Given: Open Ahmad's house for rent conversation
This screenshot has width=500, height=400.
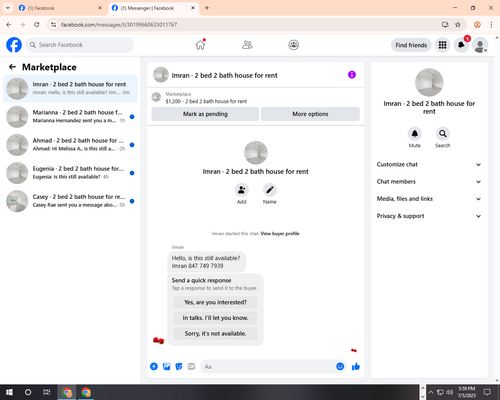Looking at the screenshot, I should (x=70, y=145).
